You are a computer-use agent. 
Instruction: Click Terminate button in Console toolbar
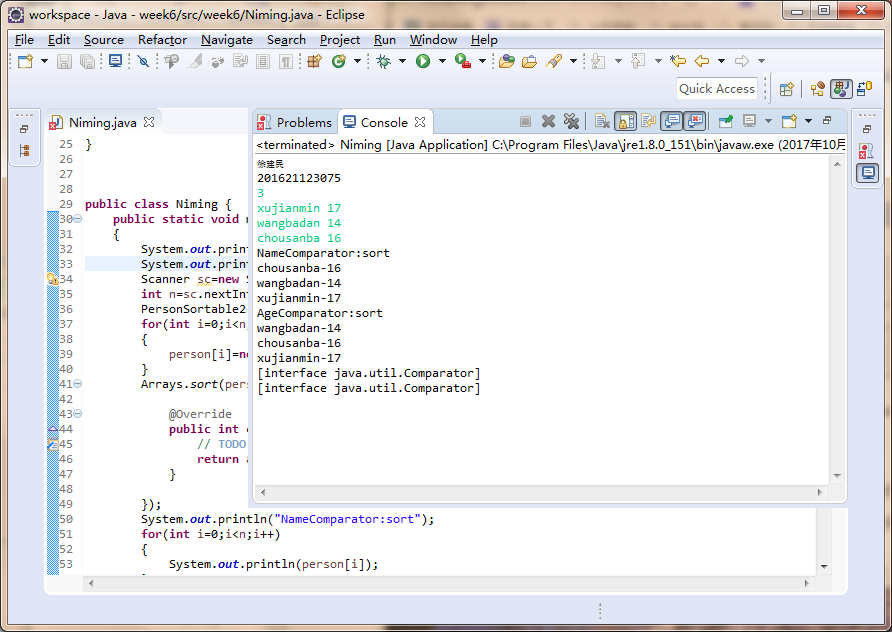526,121
